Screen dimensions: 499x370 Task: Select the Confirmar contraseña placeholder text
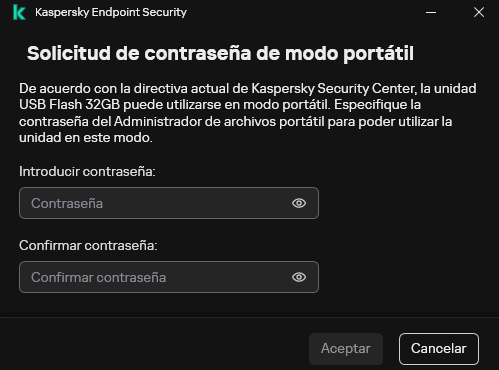(98, 277)
